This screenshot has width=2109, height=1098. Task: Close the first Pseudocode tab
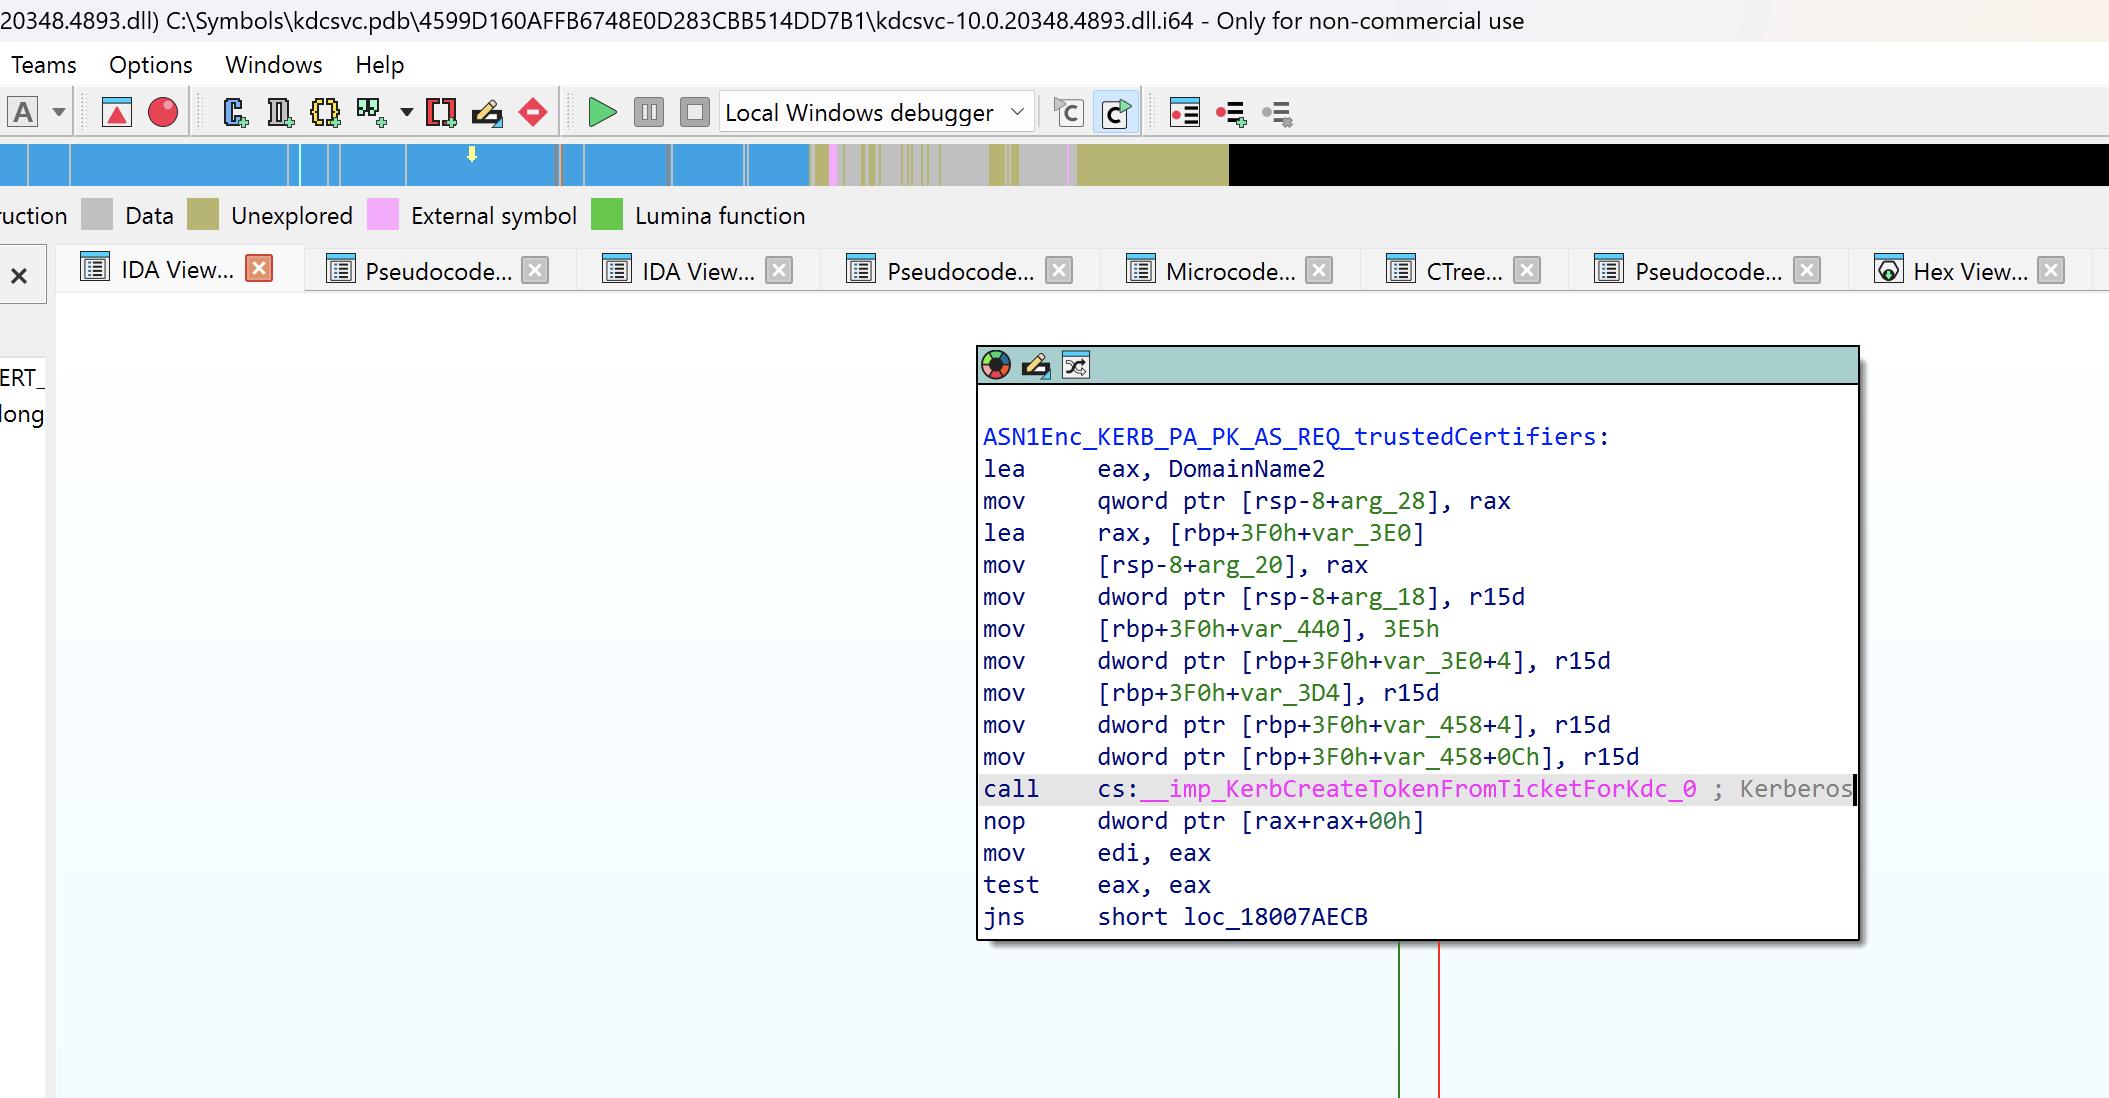[536, 270]
